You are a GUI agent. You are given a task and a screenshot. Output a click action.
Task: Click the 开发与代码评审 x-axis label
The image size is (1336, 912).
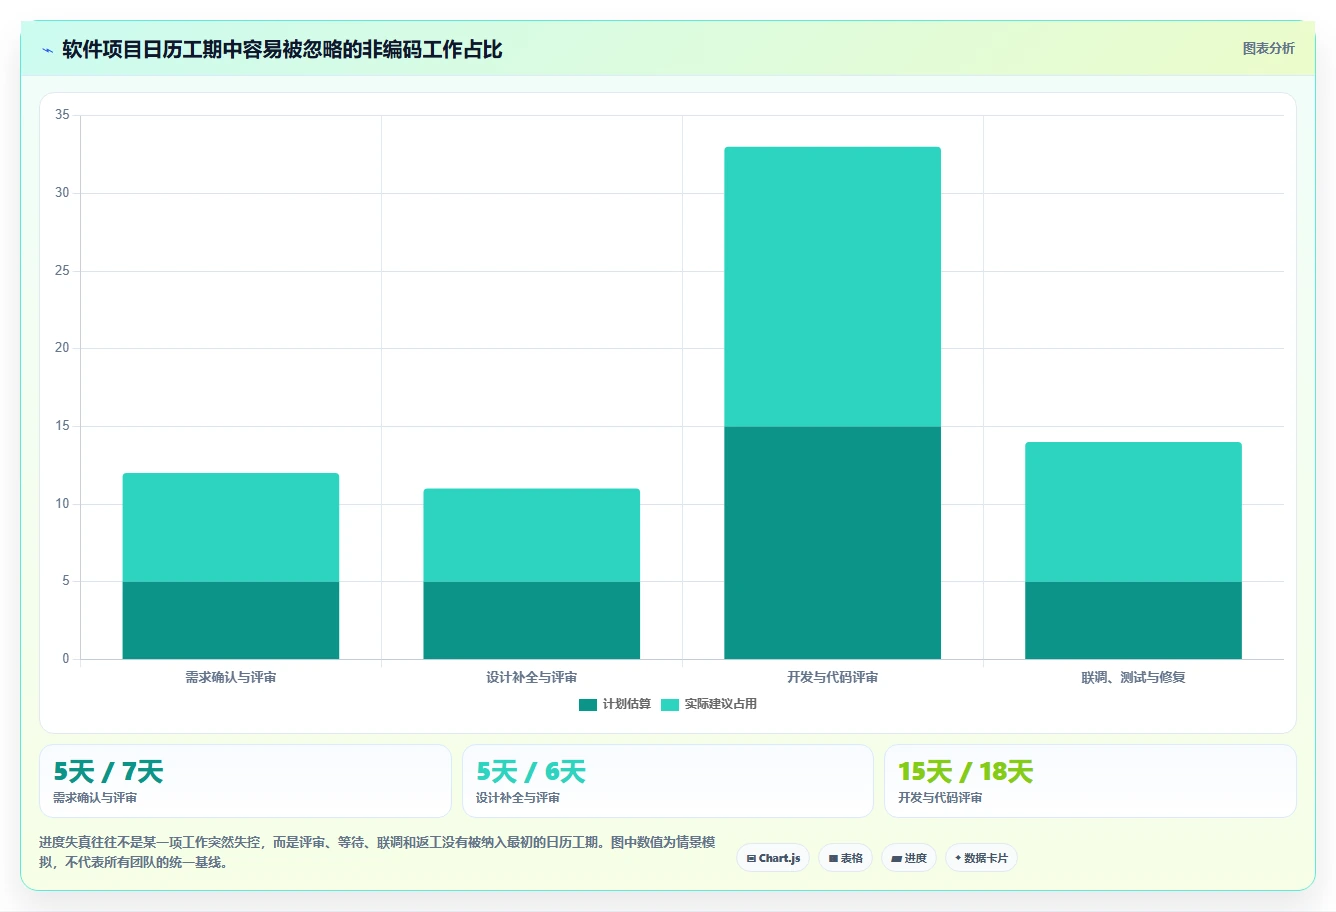(x=833, y=678)
